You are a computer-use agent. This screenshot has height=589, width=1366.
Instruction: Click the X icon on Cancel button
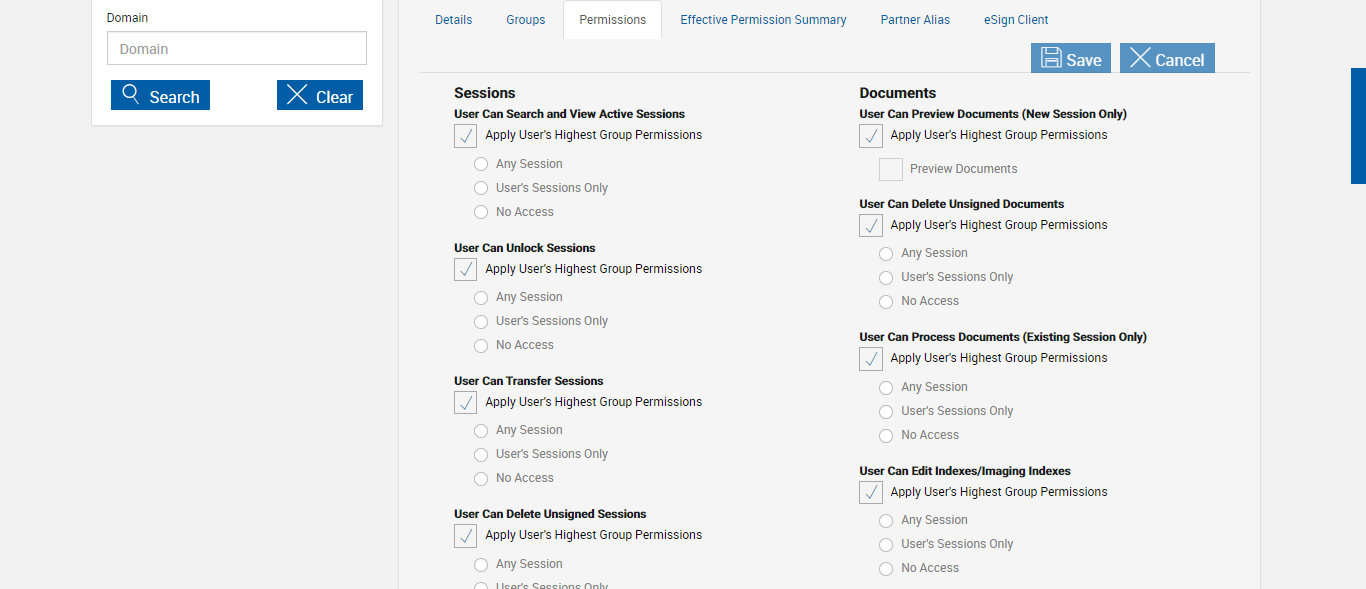1140,58
